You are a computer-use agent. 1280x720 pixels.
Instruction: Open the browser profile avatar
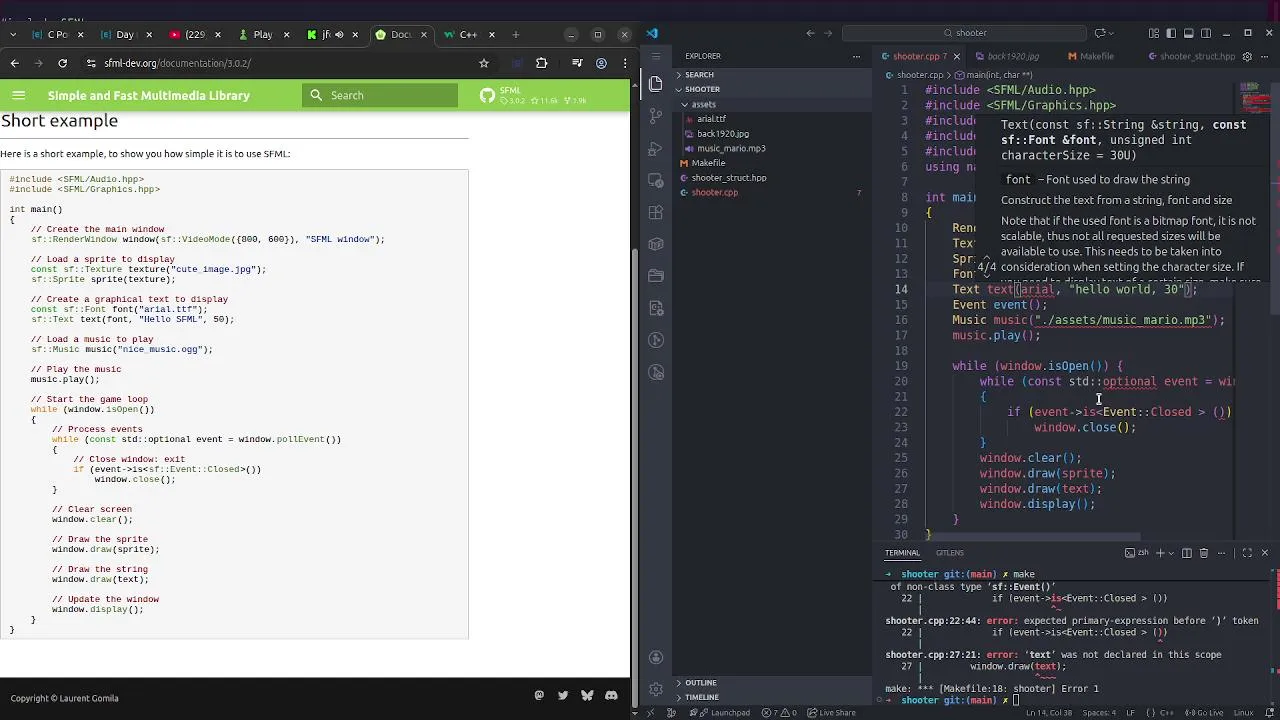[x=601, y=63]
